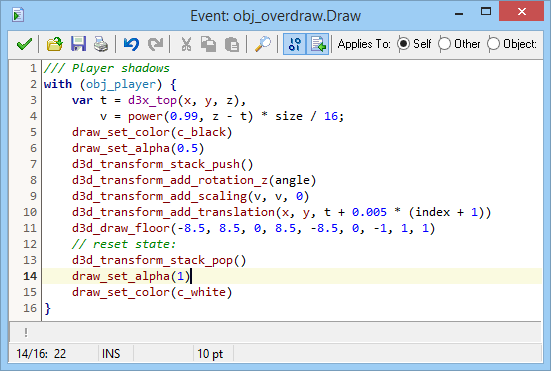Click the '10 pt' font size status

[210, 353]
